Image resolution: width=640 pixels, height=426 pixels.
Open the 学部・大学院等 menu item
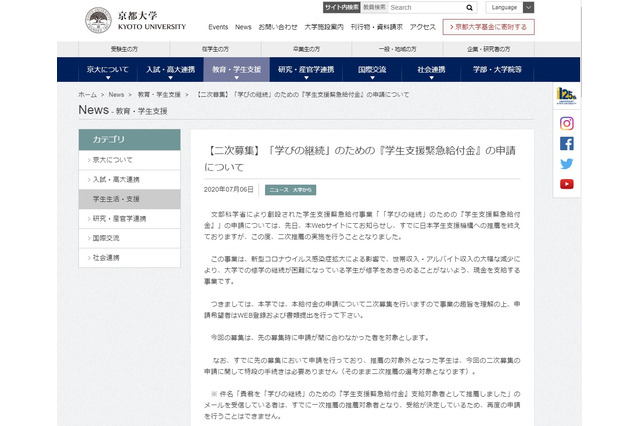[x=497, y=70]
